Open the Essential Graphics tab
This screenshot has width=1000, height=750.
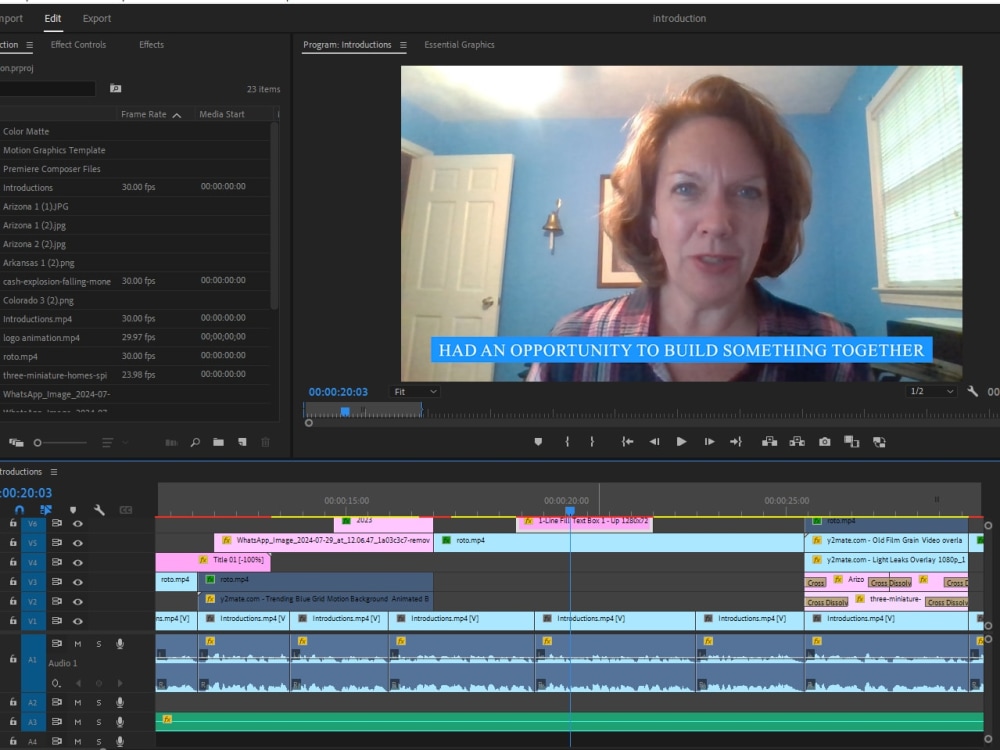tap(459, 45)
